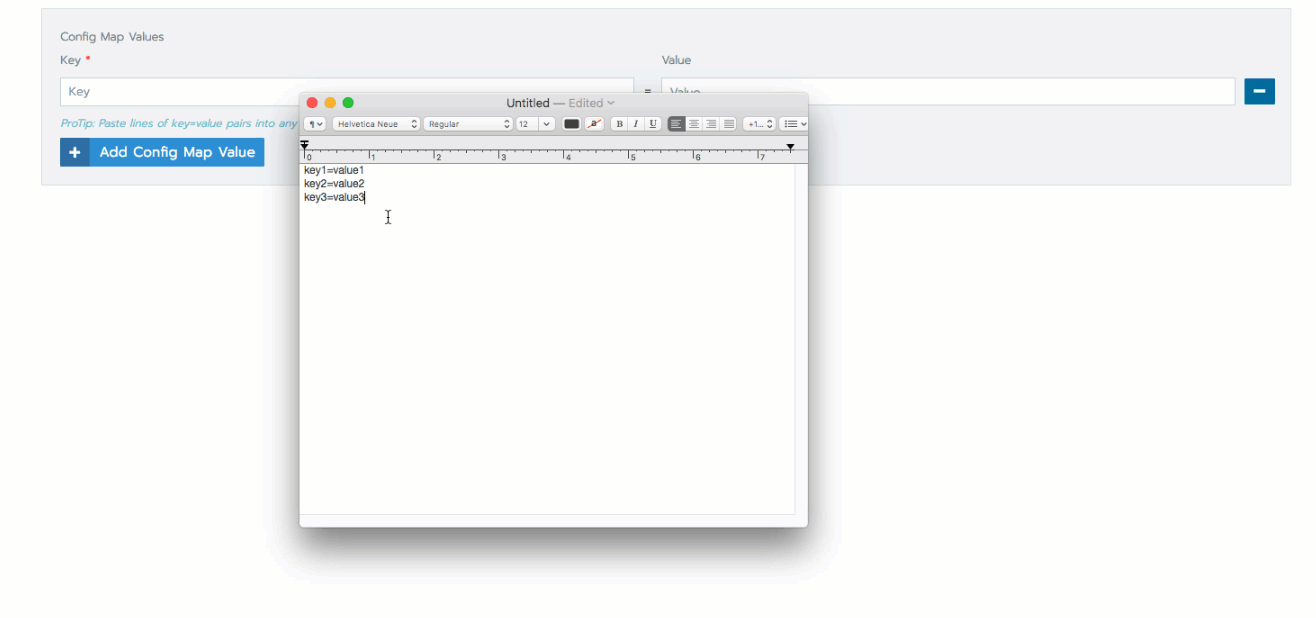Open the paragraph styles menu
1316x618 pixels.
click(x=313, y=123)
